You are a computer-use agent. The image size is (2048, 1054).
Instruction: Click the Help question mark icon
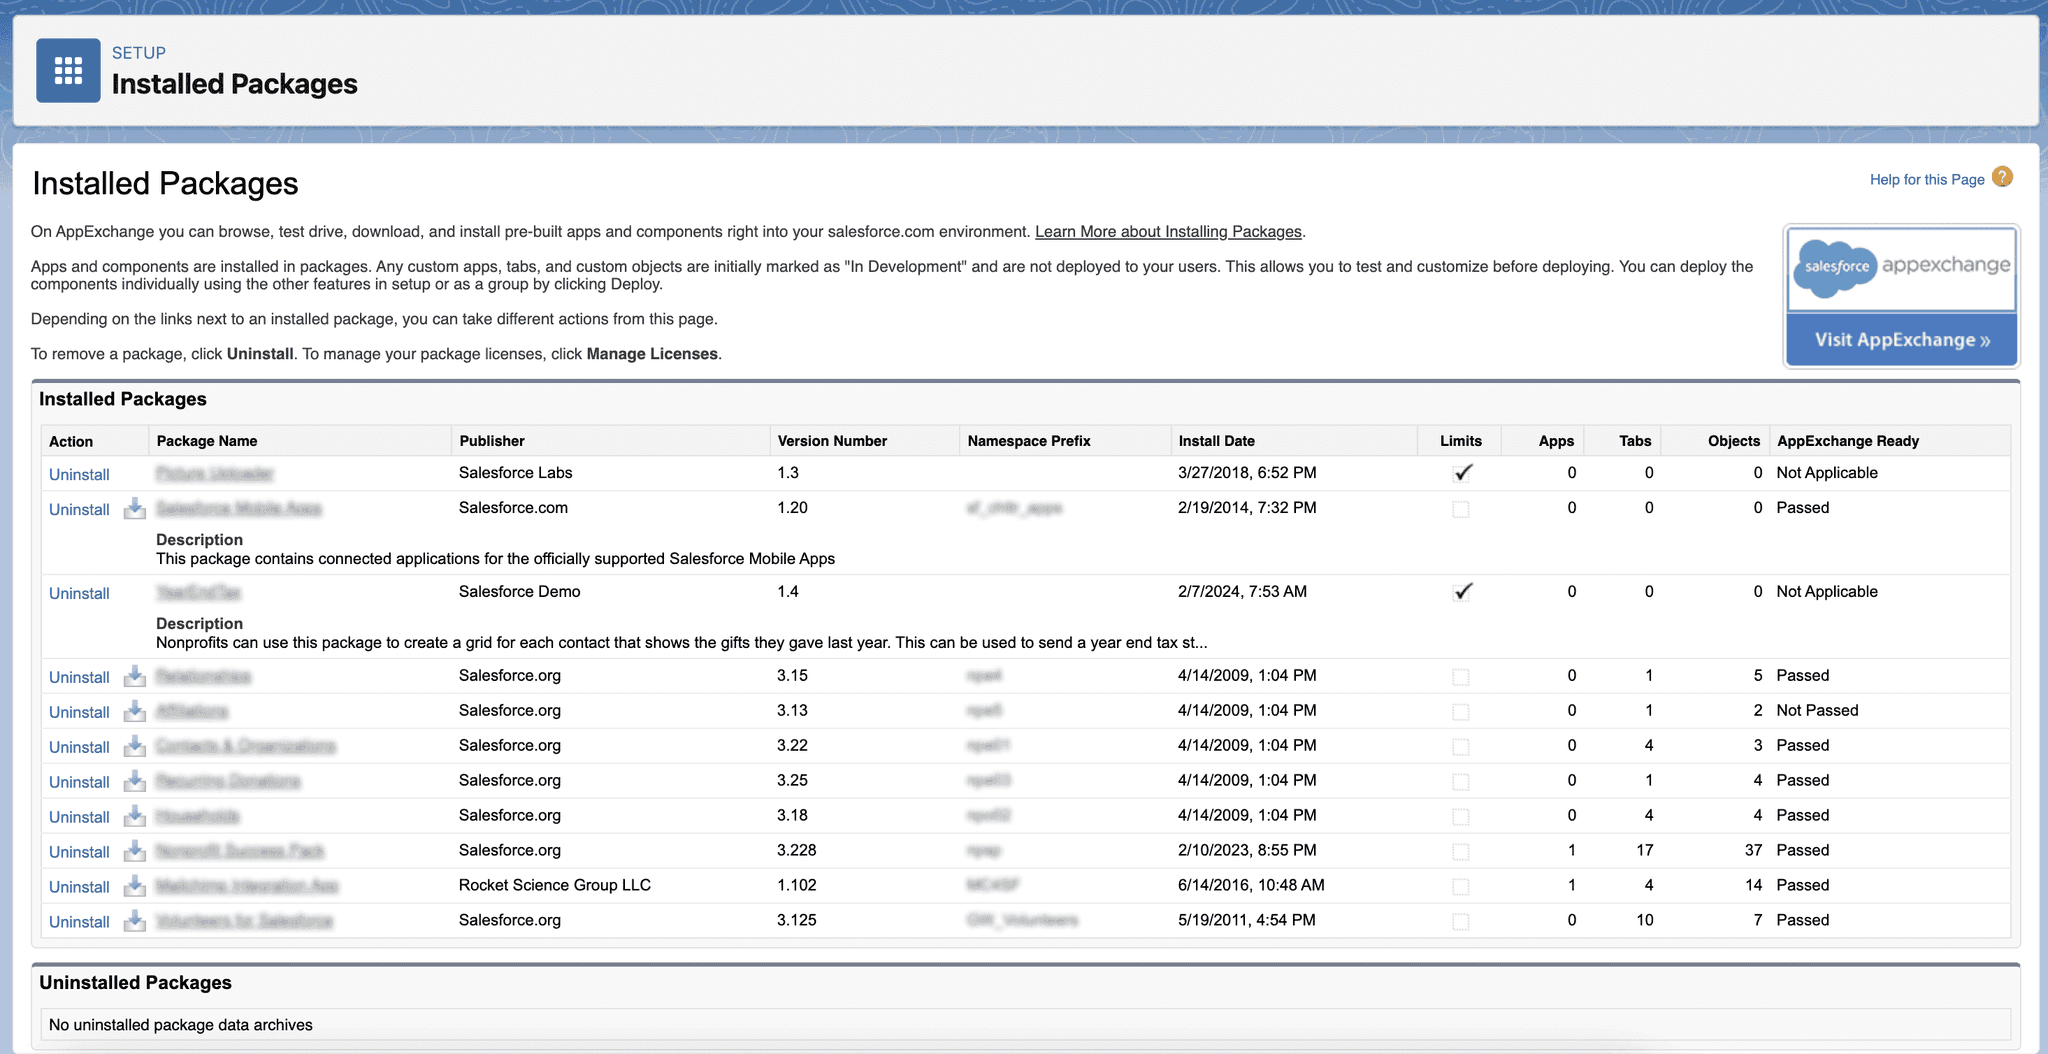click(2002, 177)
